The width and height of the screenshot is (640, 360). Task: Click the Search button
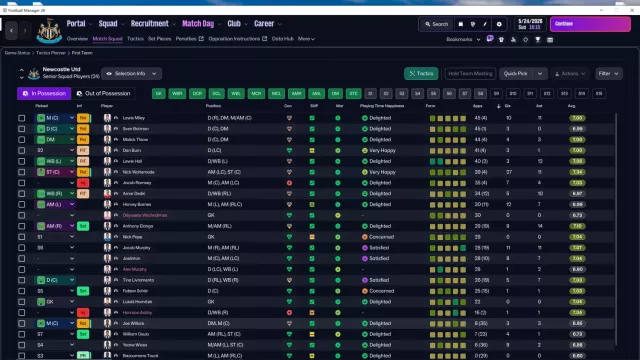[x=436, y=24]
